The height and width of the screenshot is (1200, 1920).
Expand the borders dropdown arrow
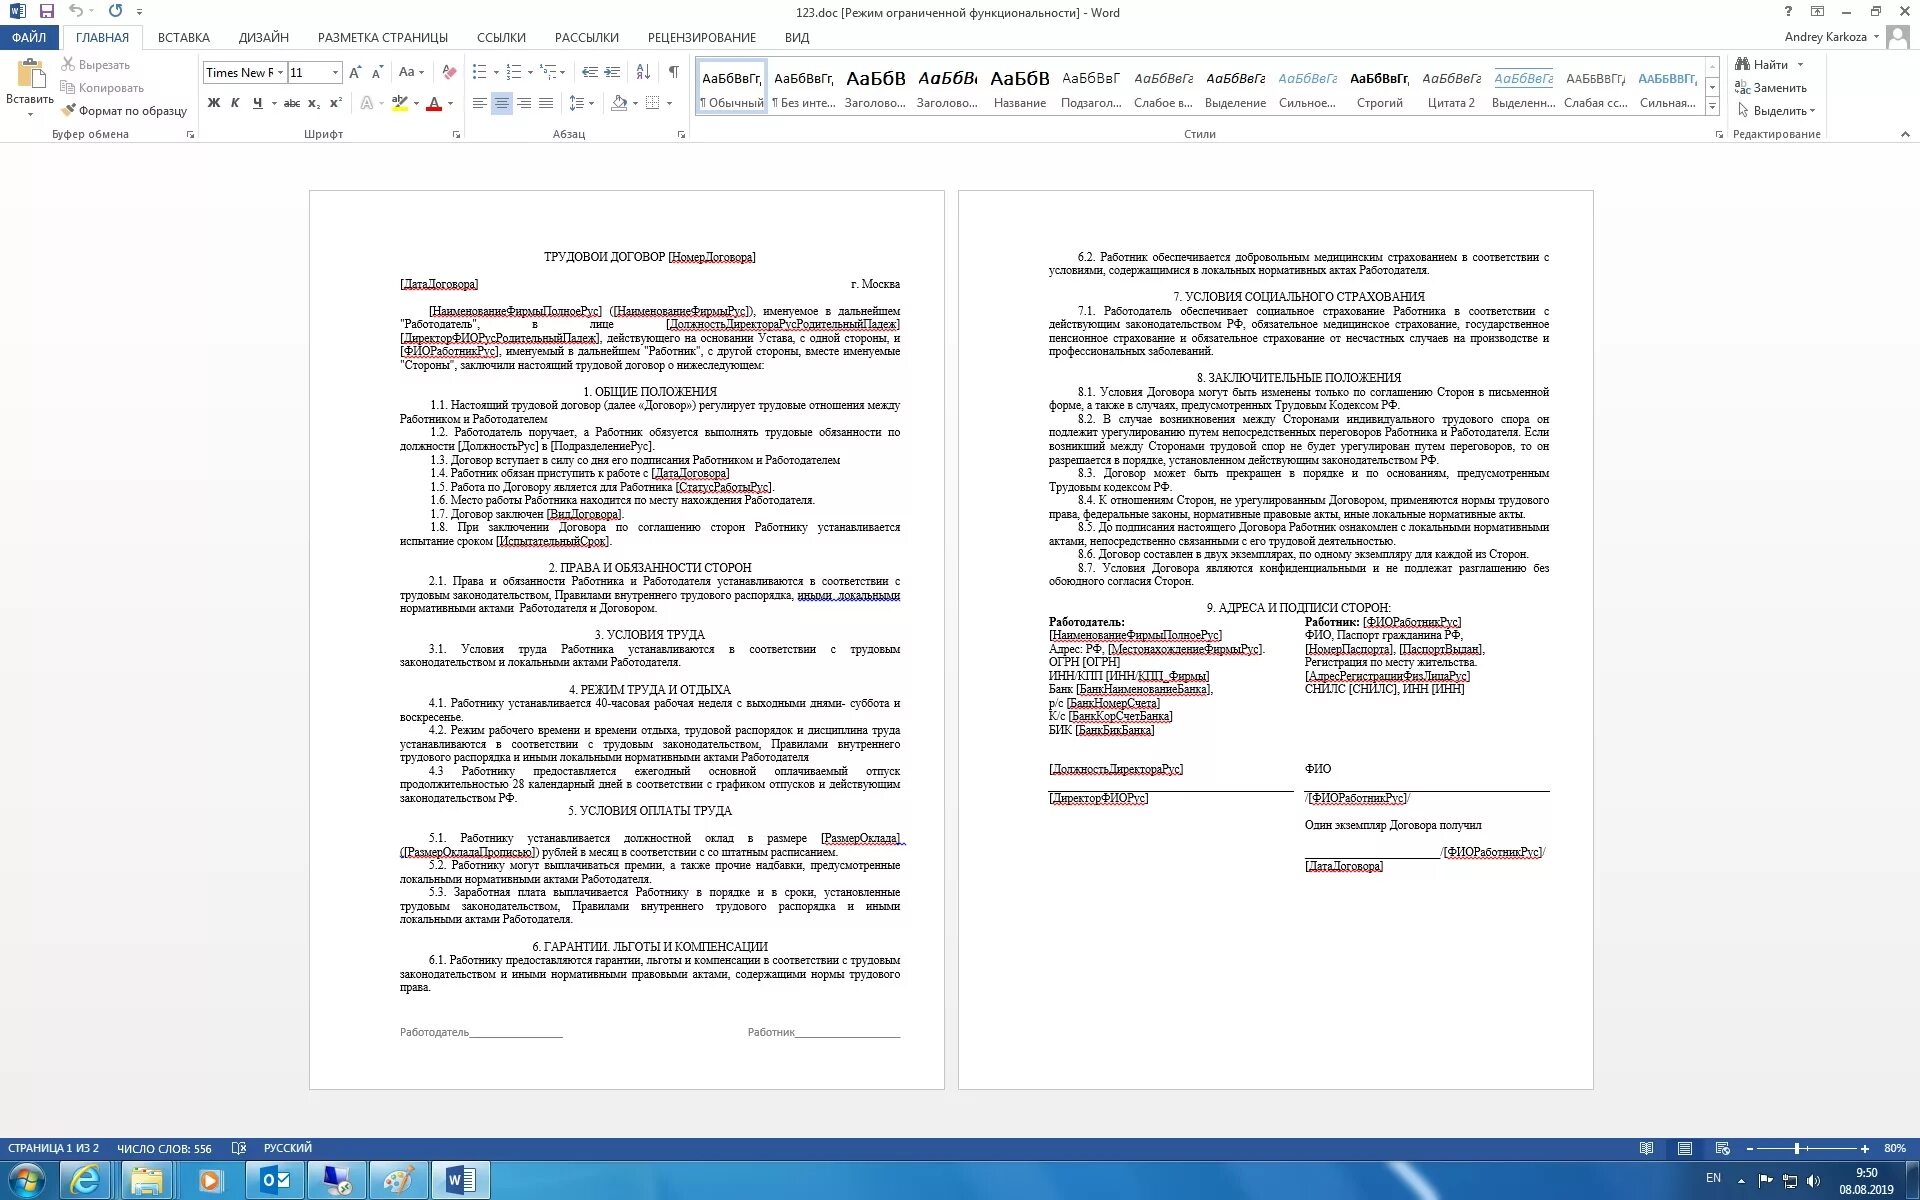(669, 103)
